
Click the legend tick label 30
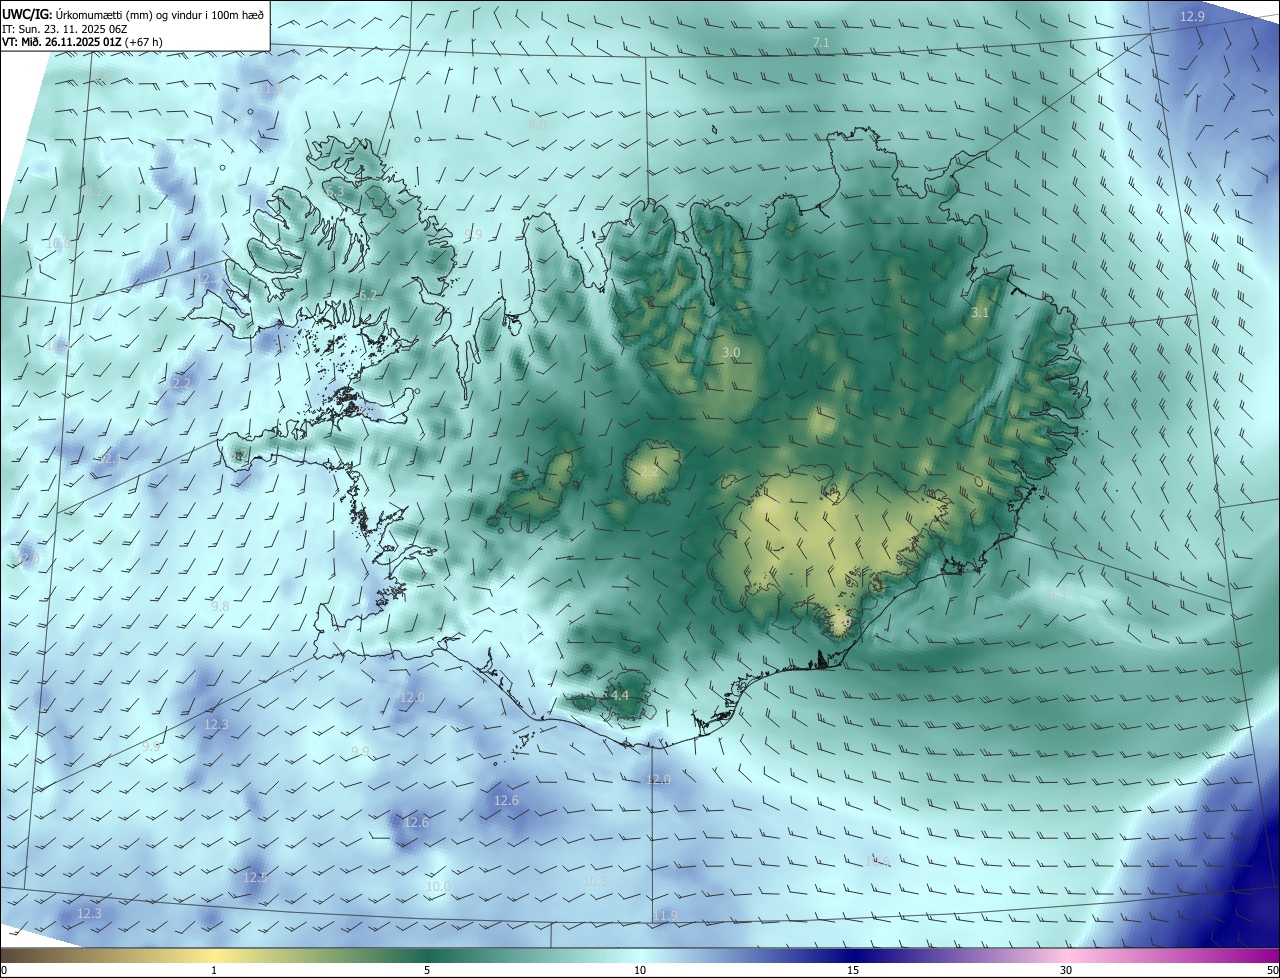point(1066,970)
